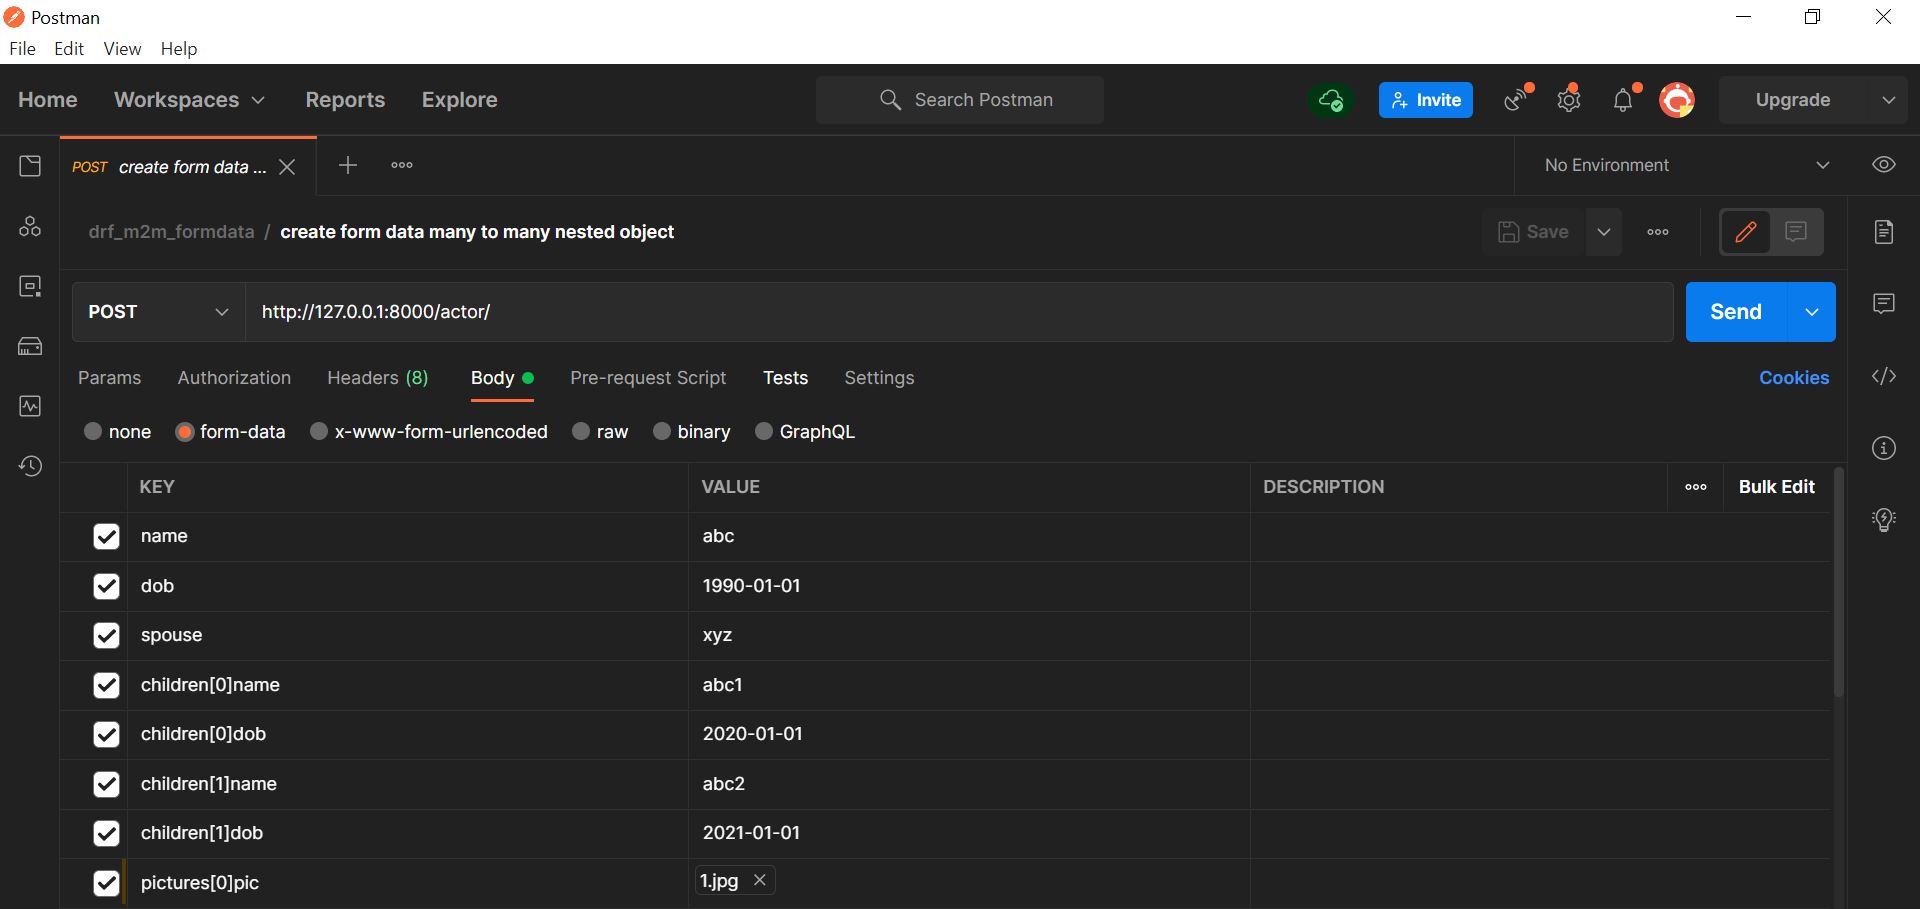Select the GraphQL body type
Viewport: 1920px width, 909px height.
pos(764,431)
